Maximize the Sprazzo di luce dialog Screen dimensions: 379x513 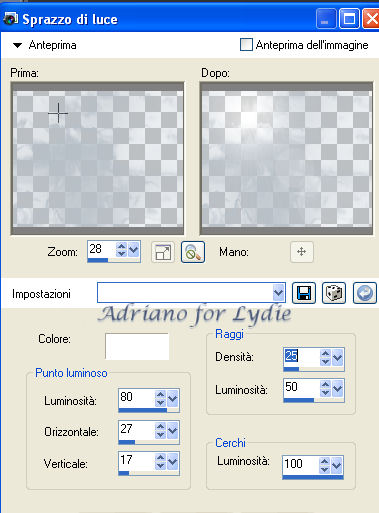[x=349, y=19]
